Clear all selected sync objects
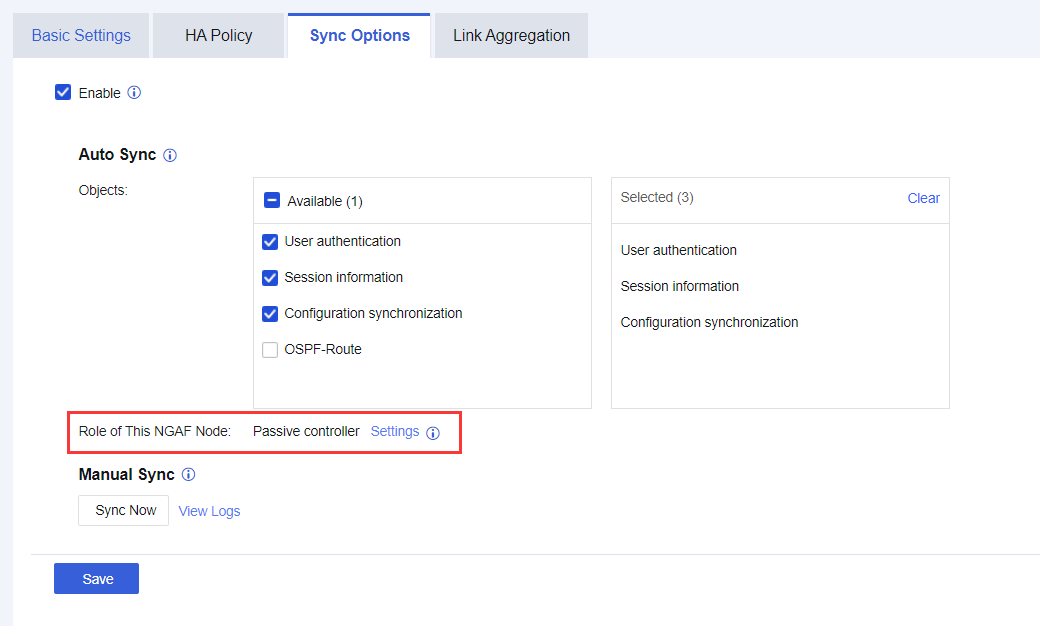The width and height of the screenshot is (1040, 626). pyautogui.click(x=923, y=198)
